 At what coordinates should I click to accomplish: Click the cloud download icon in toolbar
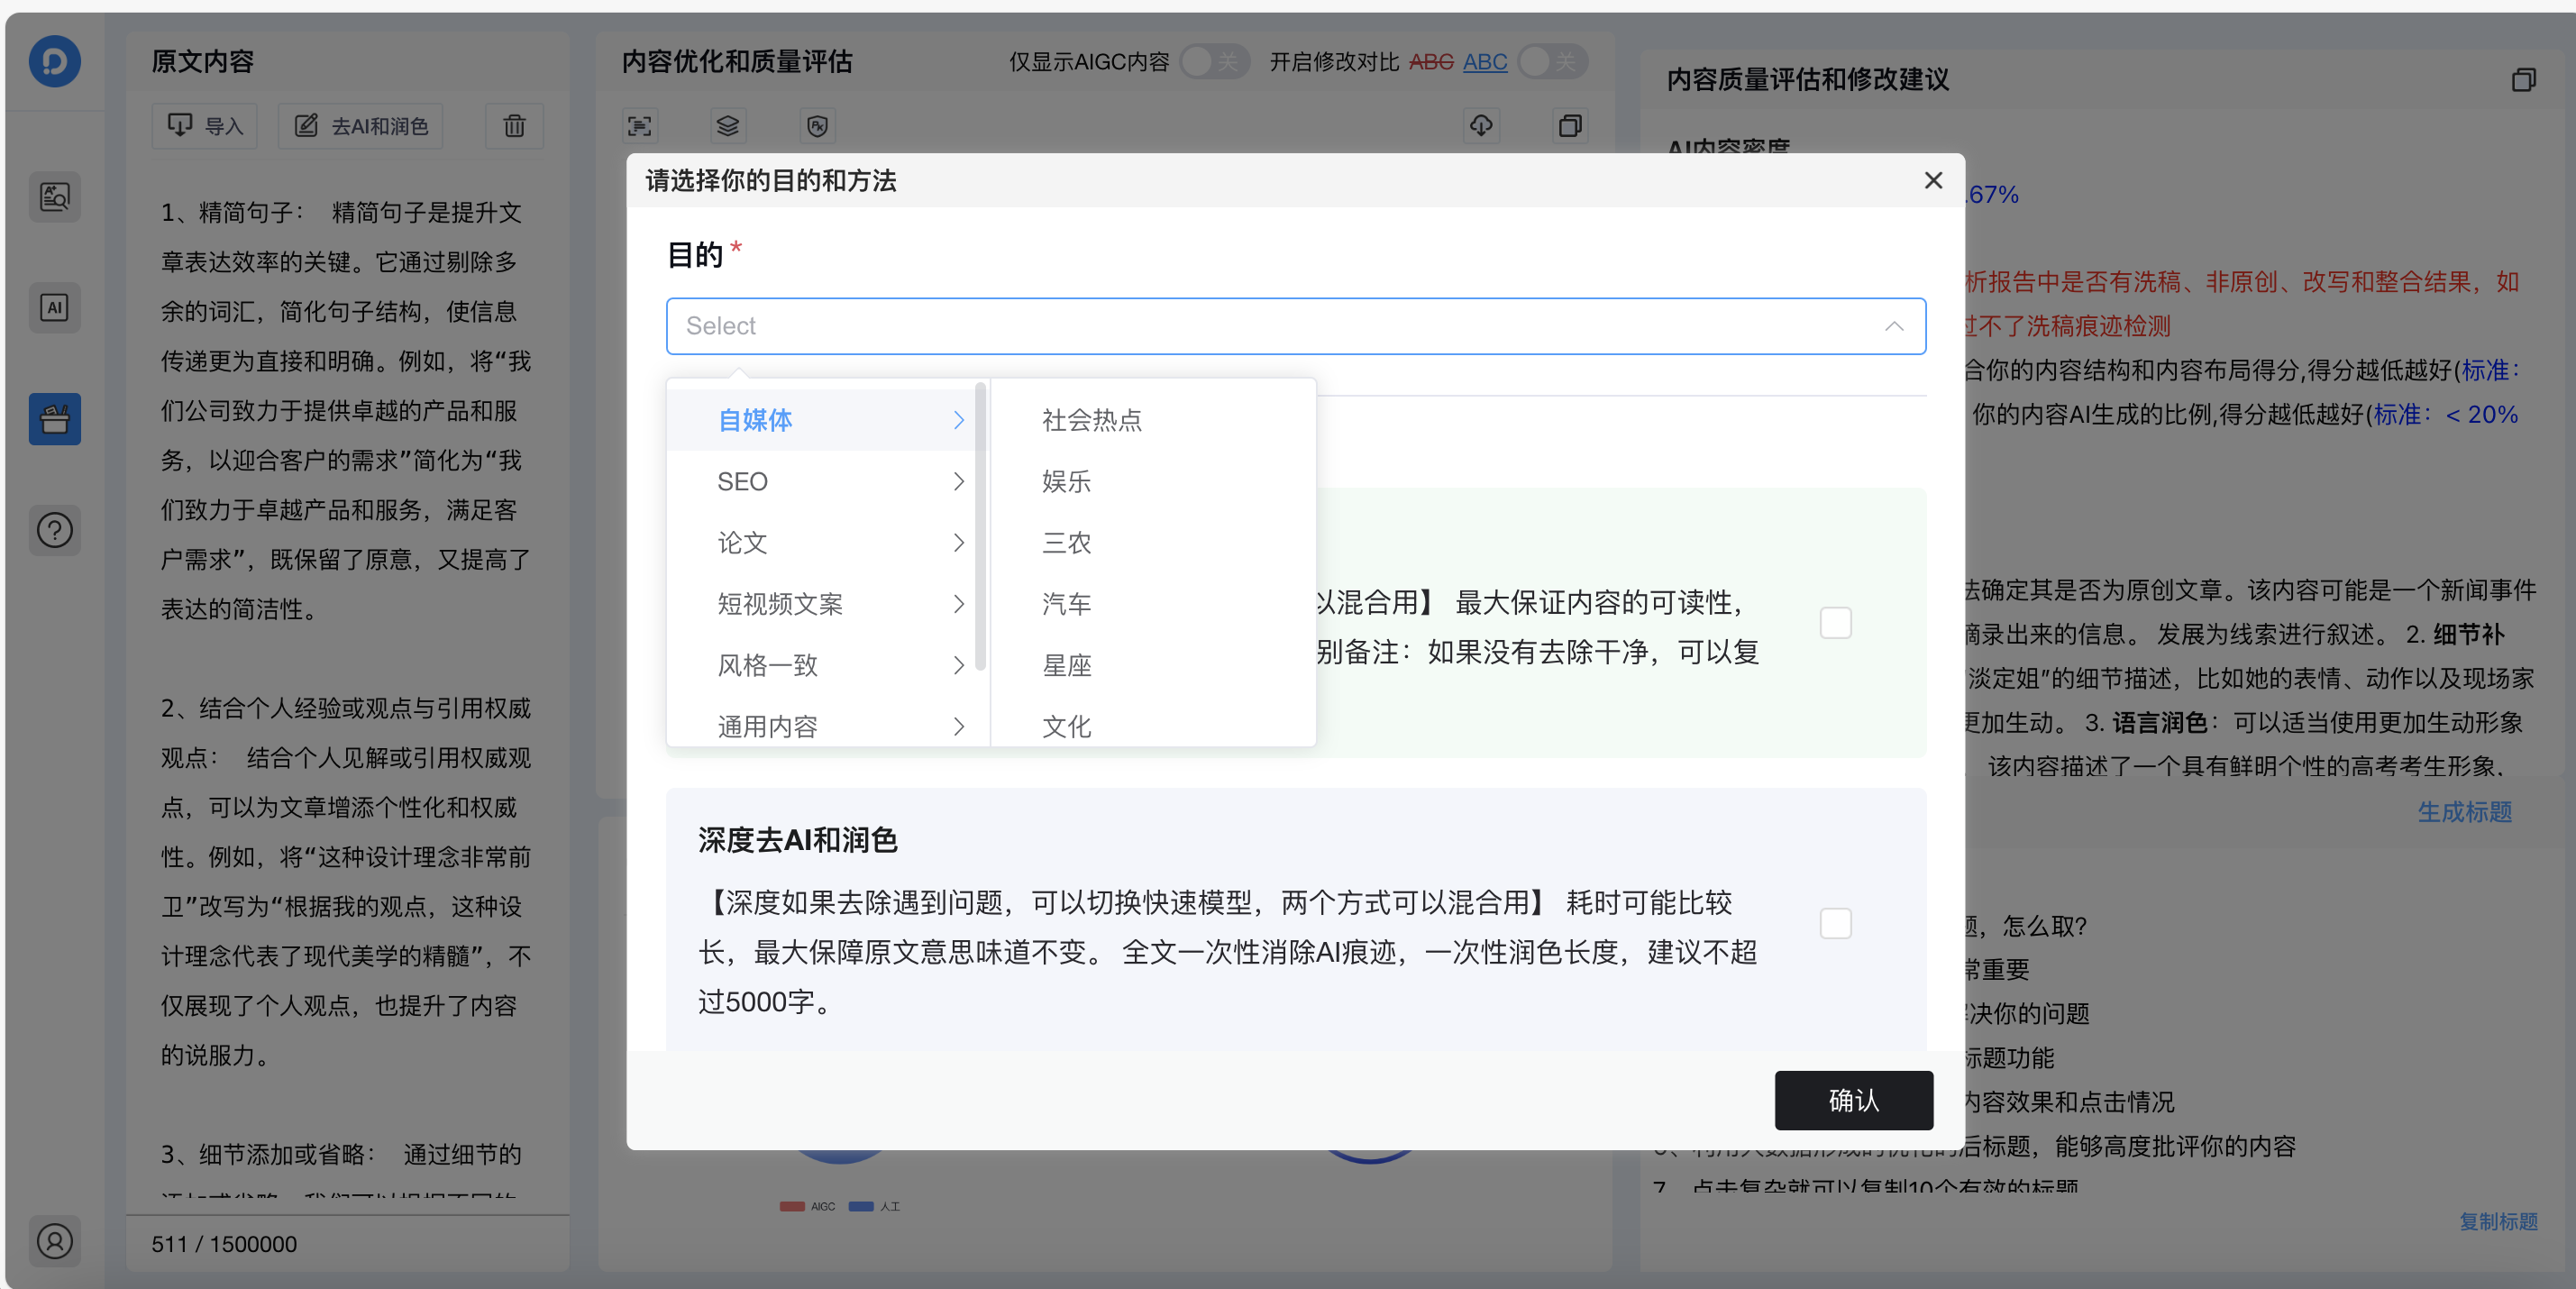[x=1481, y=126]
